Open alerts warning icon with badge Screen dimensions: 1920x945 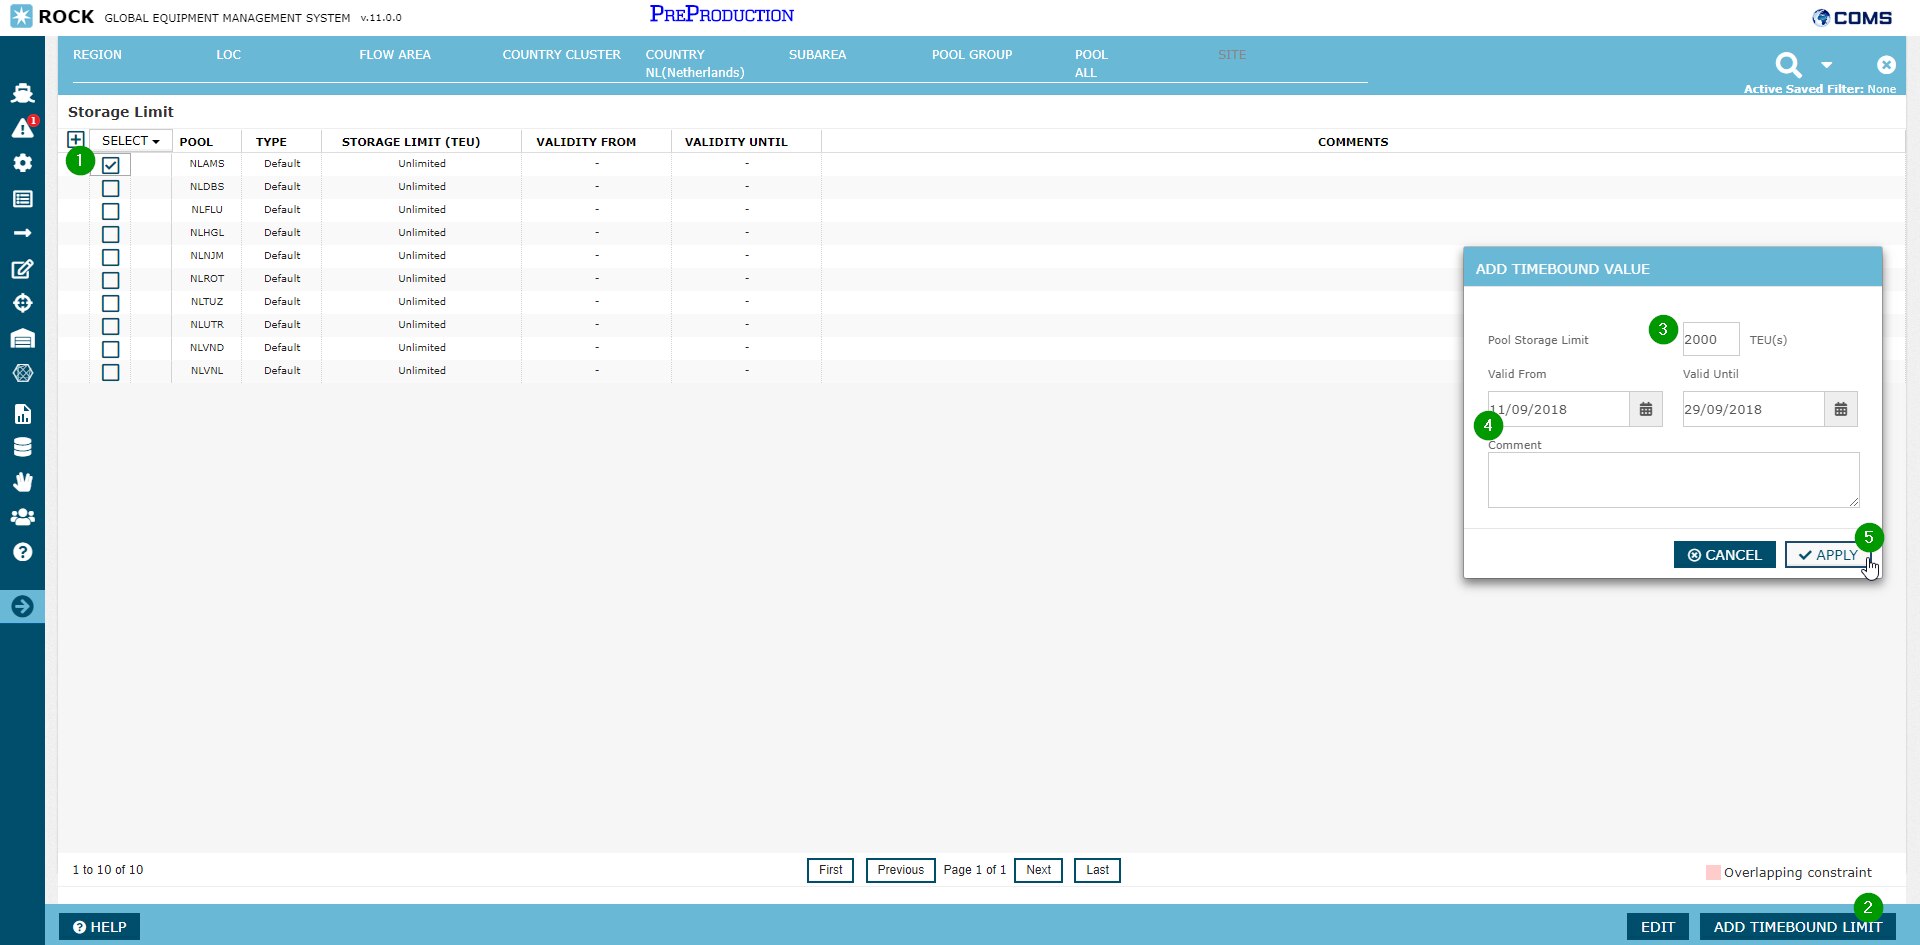[22, 128]
